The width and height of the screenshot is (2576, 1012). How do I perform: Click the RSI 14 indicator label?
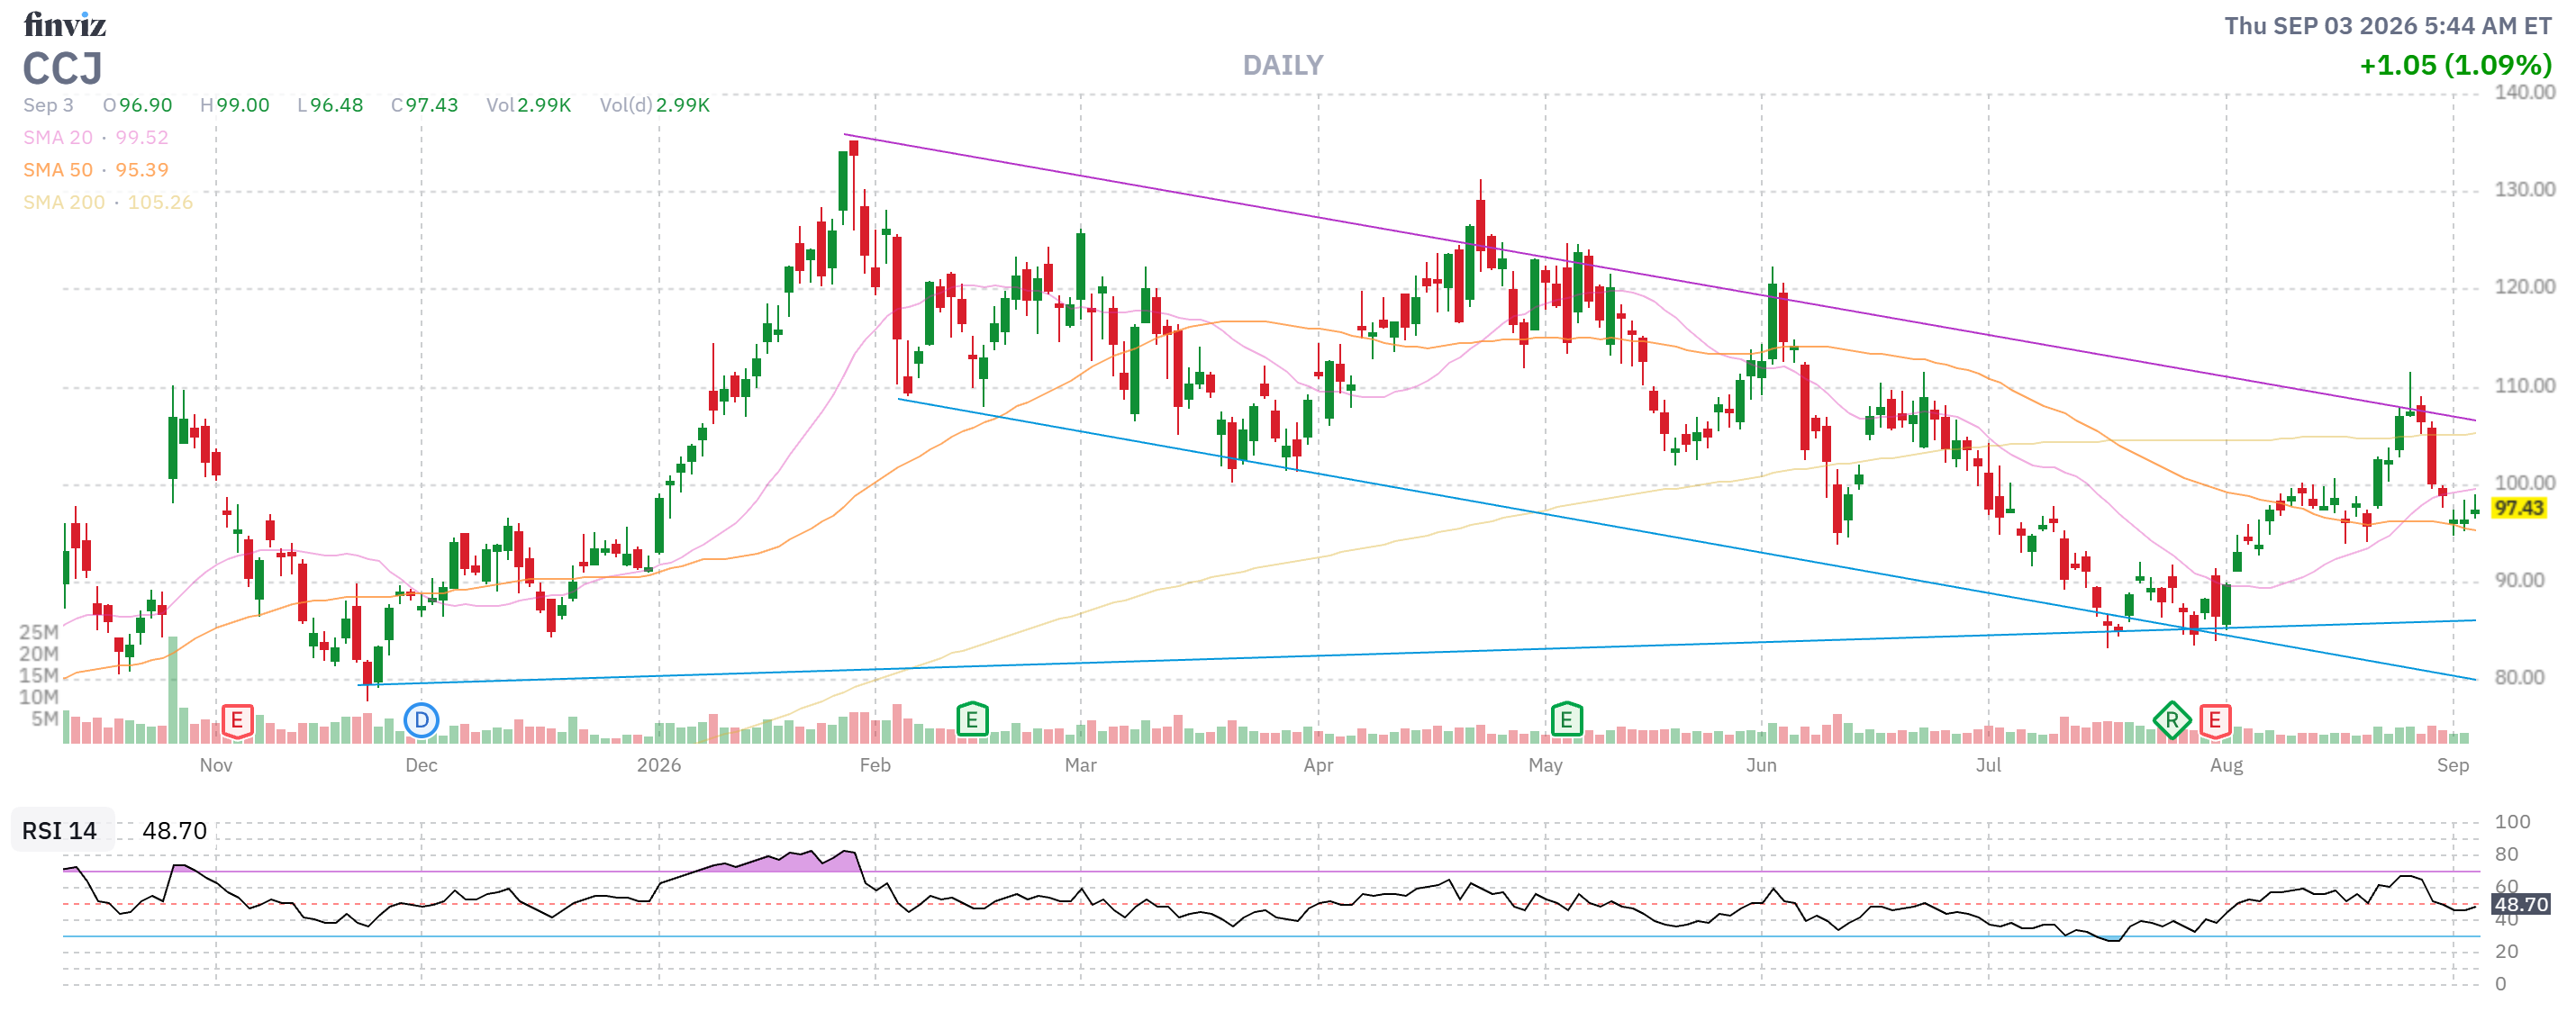[x=59, y=831]
